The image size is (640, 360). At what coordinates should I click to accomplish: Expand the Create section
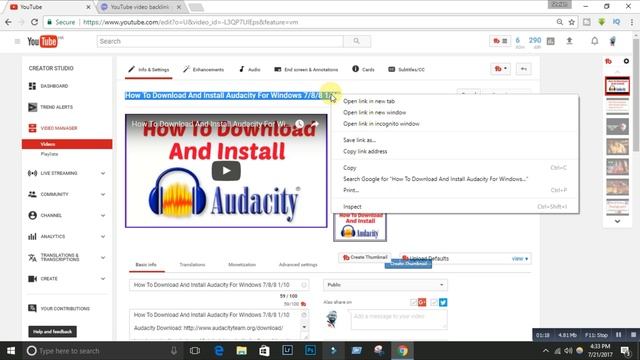coord(103,279)
